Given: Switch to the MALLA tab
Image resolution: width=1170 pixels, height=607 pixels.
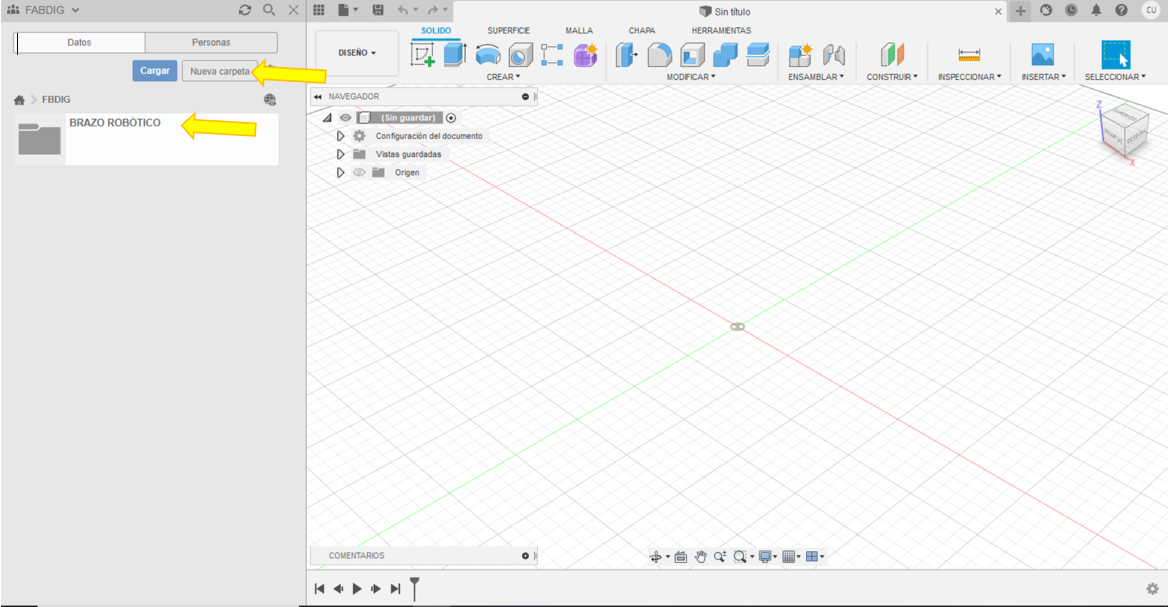Looking at the screenshot, I should pos(579,31).
